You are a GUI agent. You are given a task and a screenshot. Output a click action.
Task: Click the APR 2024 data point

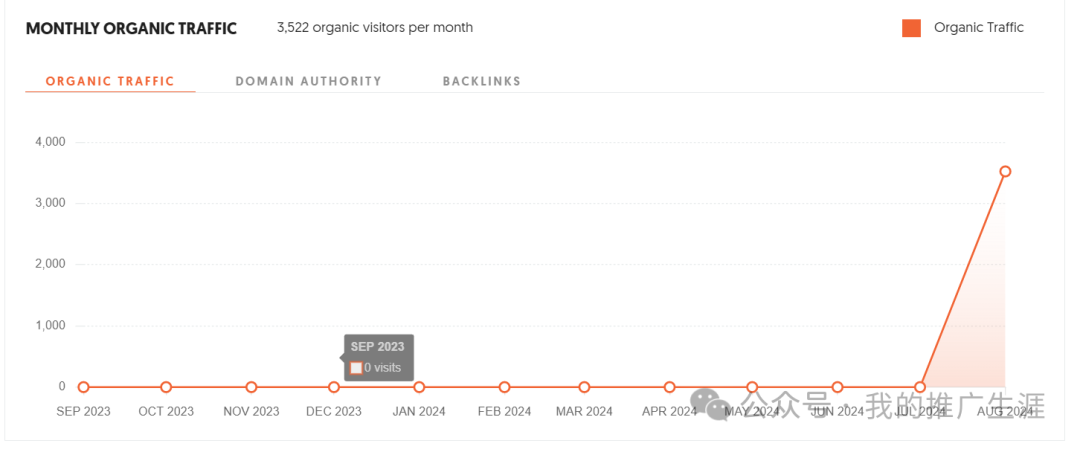point(669,387)
